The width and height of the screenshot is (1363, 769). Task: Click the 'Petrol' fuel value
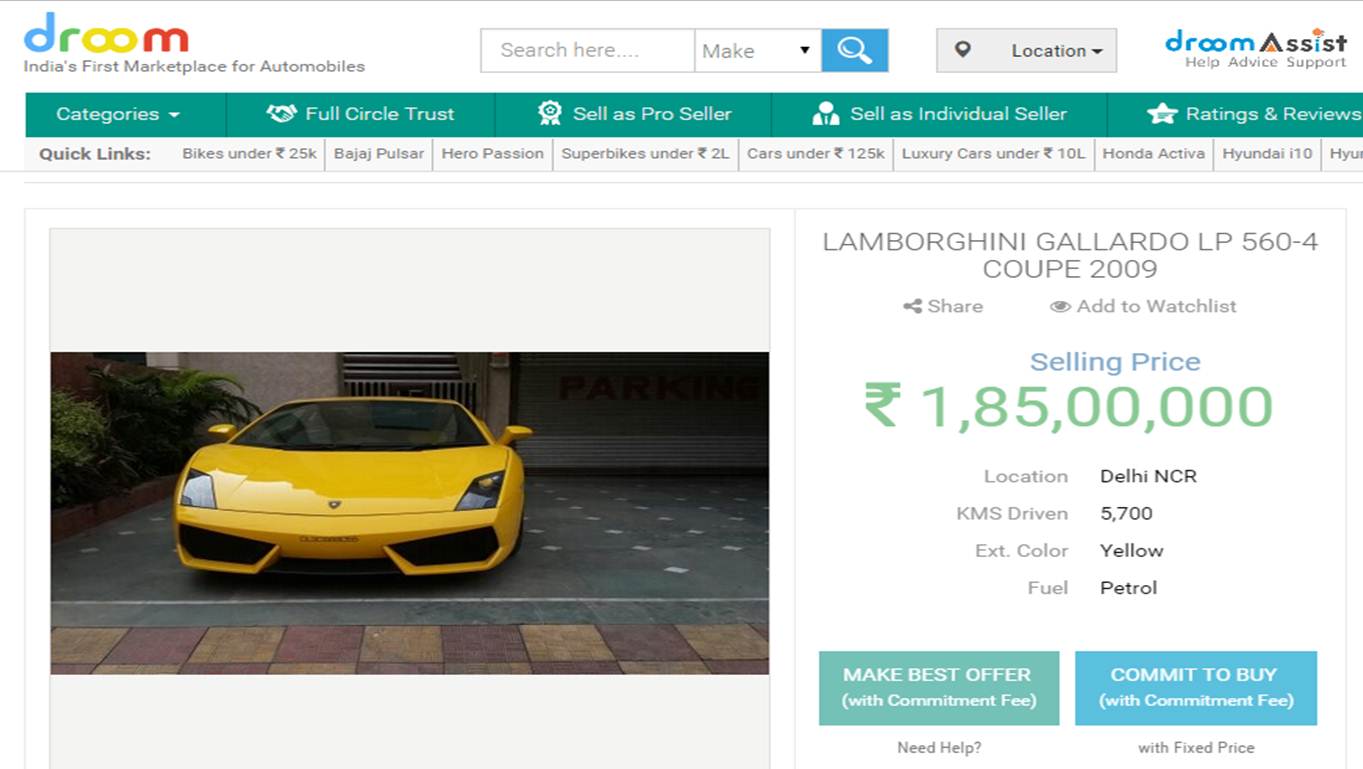1128,588
